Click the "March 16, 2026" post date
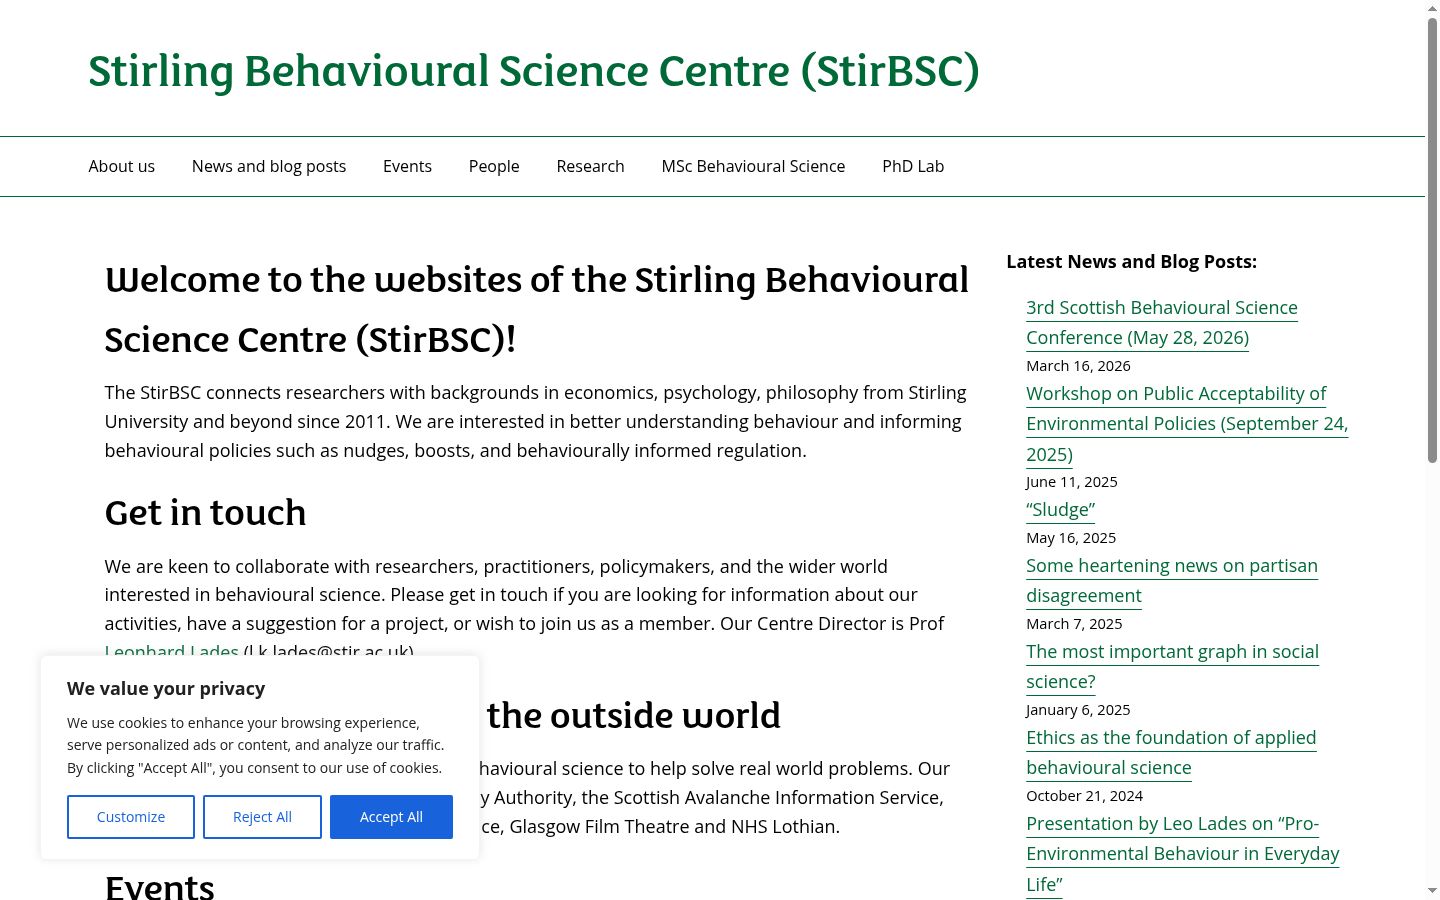Screen dimensions: 1440x900 click(1078, 366)
